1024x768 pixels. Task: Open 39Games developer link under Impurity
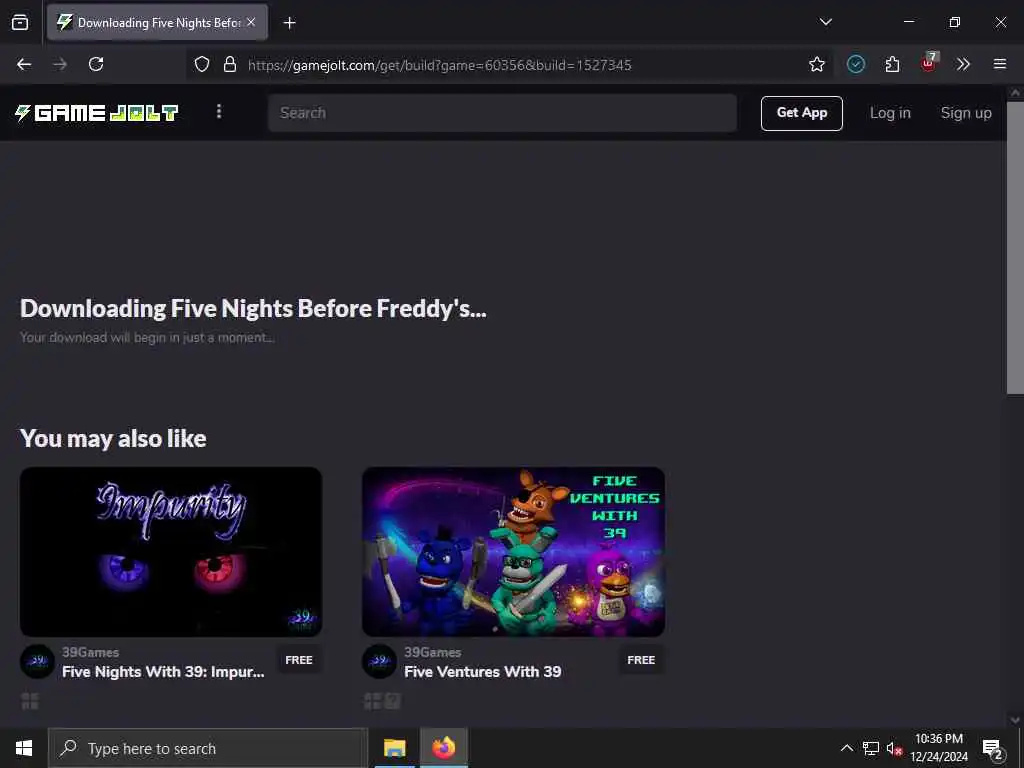coord(91,652)
